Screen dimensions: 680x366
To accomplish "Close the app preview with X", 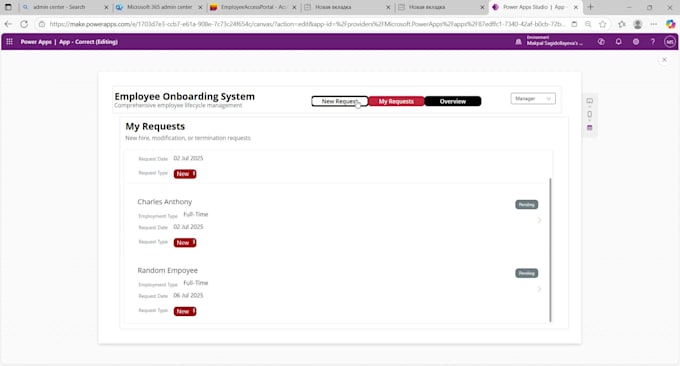I will (664, 60).
